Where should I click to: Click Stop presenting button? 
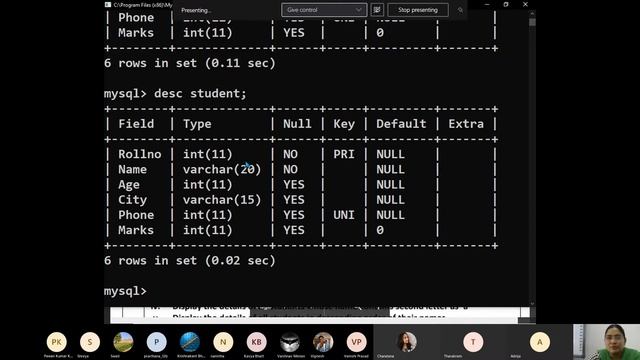coord(418,10)
